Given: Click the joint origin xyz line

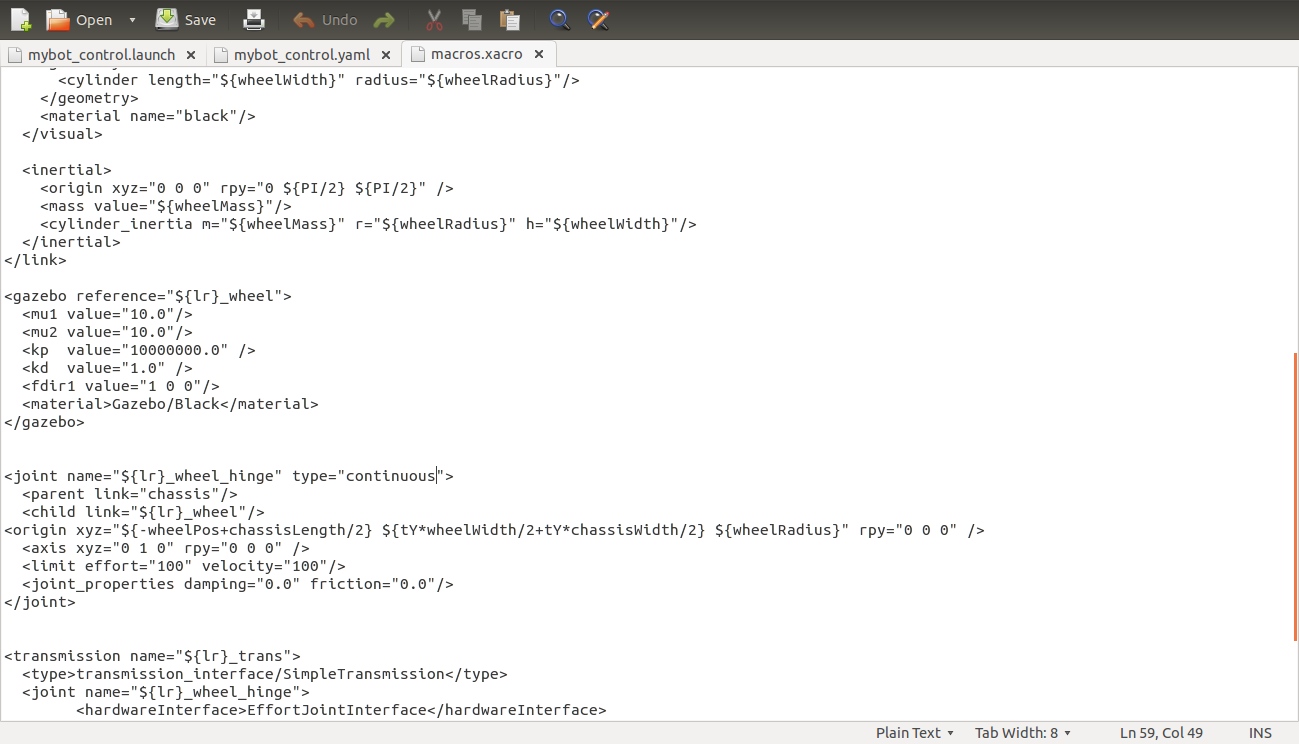Looking at the screenshot, I should point(494,530).
